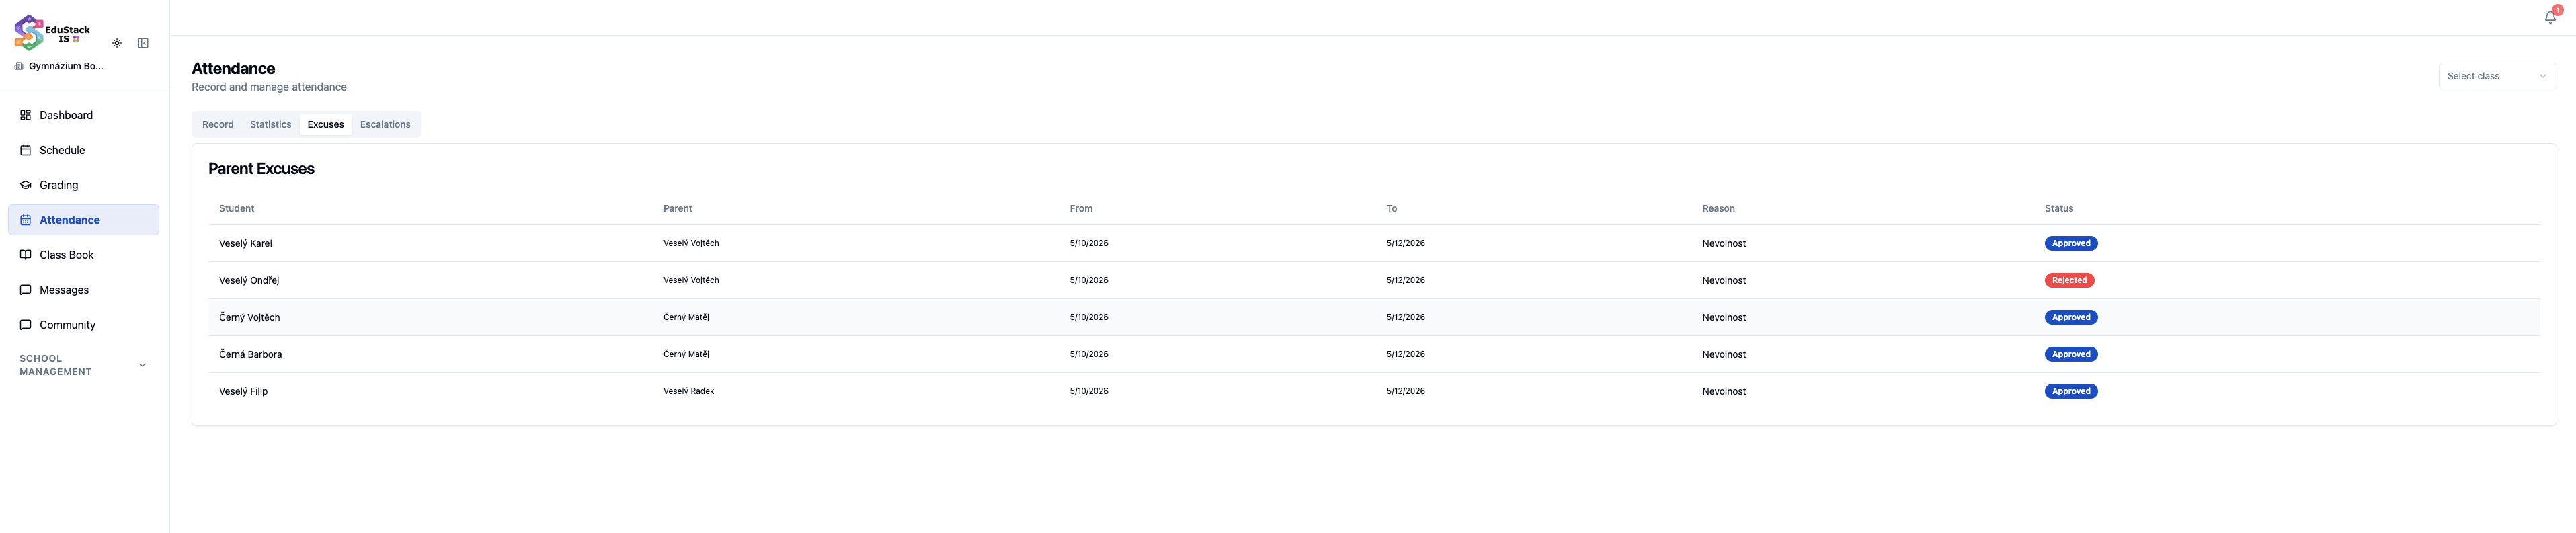
Task: Click the Messages speech bubble icon
Action: point(26,290)
